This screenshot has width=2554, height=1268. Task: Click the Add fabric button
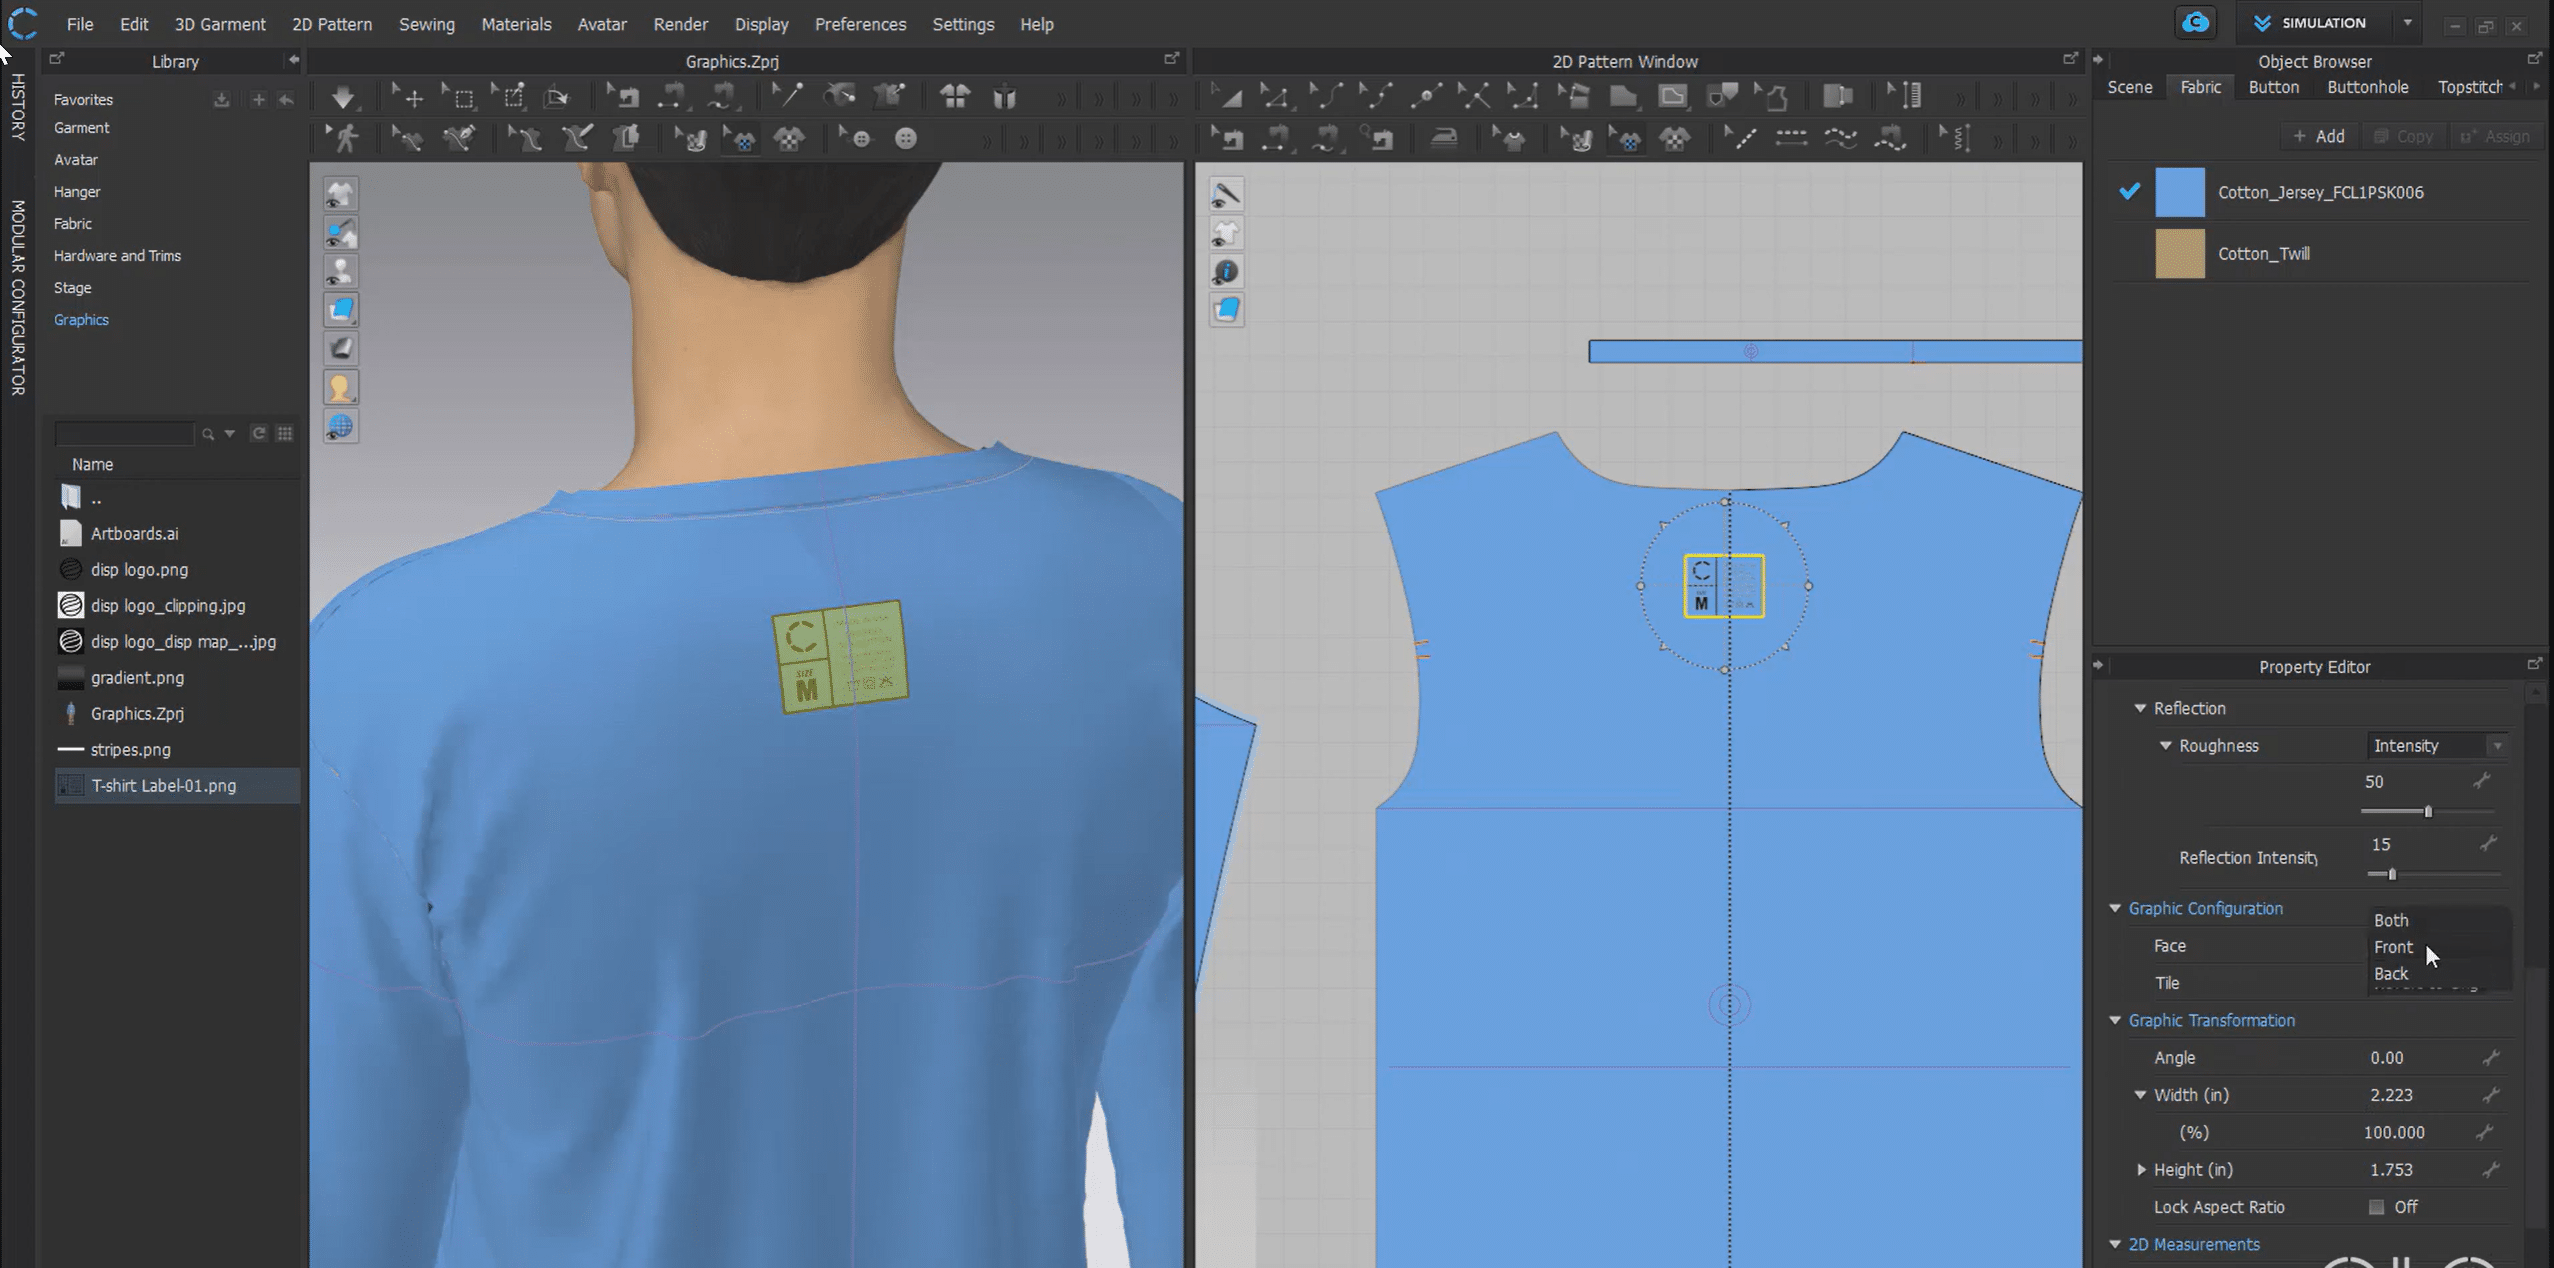coord(2318,136)
